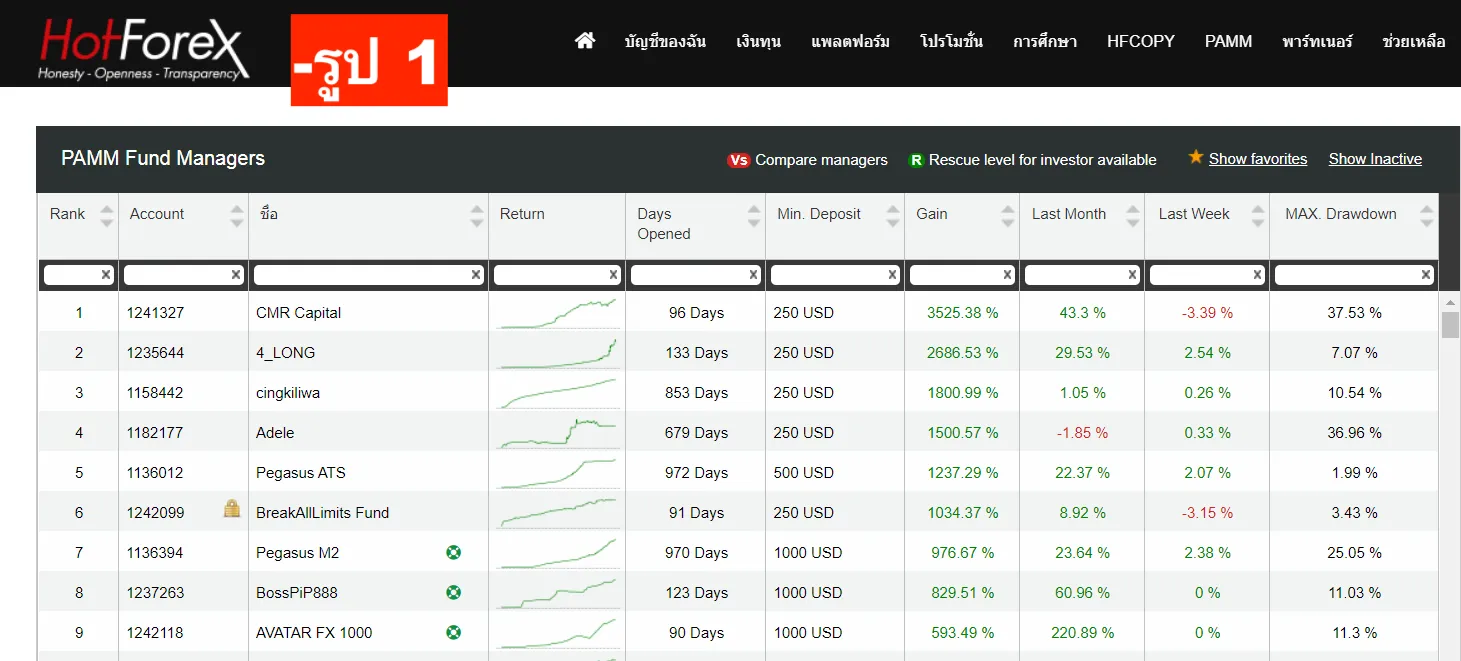This screenshot has height=661, width=1461.
Task: Open the CMR Capital manager name
Action: (298, 313)
